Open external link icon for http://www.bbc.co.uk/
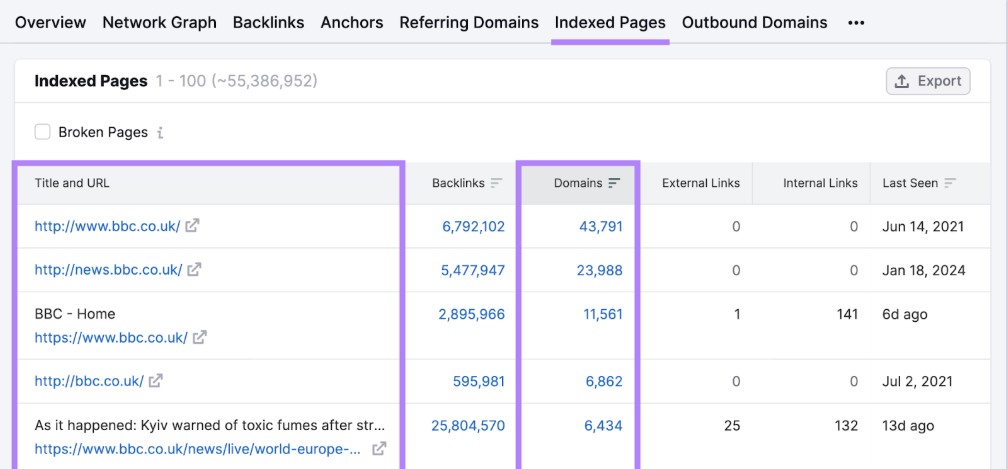This screenshot has height=469, width=1007. tap(192, 226)
